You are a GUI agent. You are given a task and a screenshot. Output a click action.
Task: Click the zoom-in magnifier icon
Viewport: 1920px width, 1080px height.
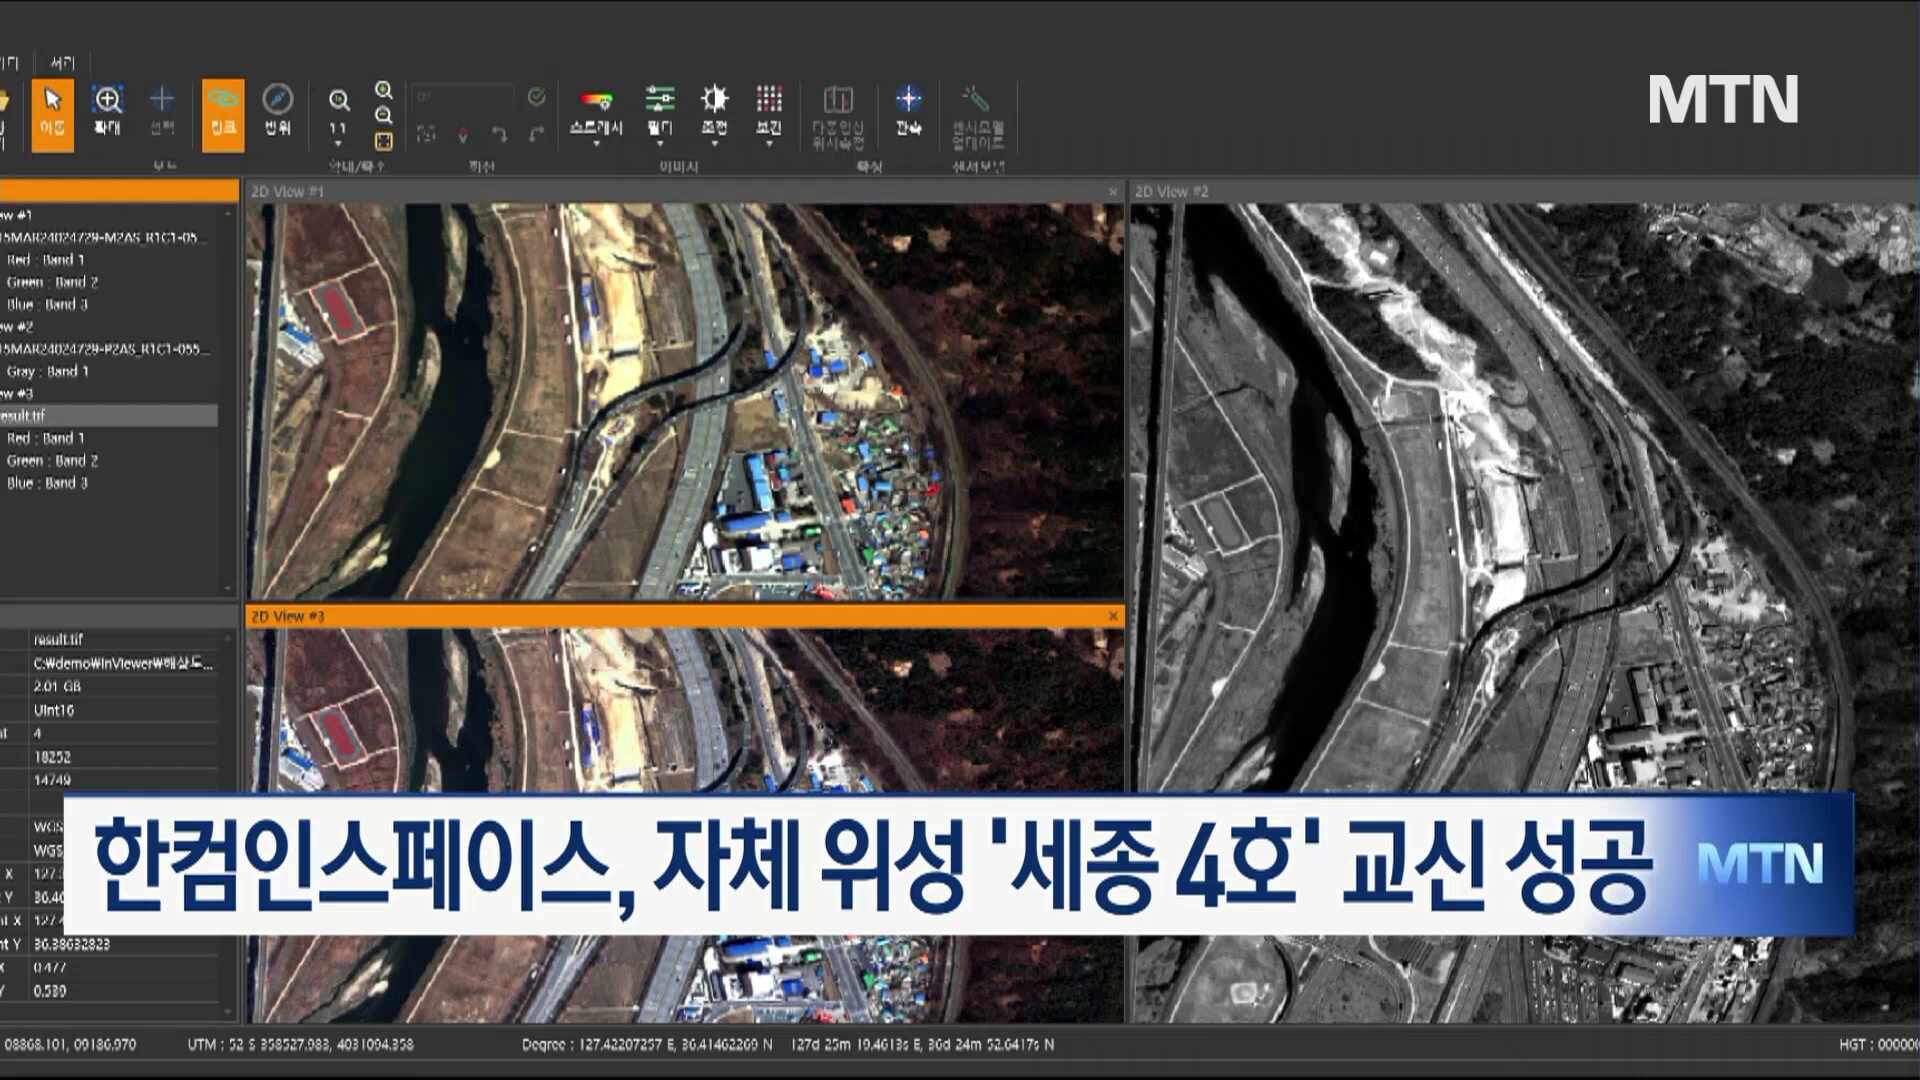pyautogui.click(x=384, y=91)
